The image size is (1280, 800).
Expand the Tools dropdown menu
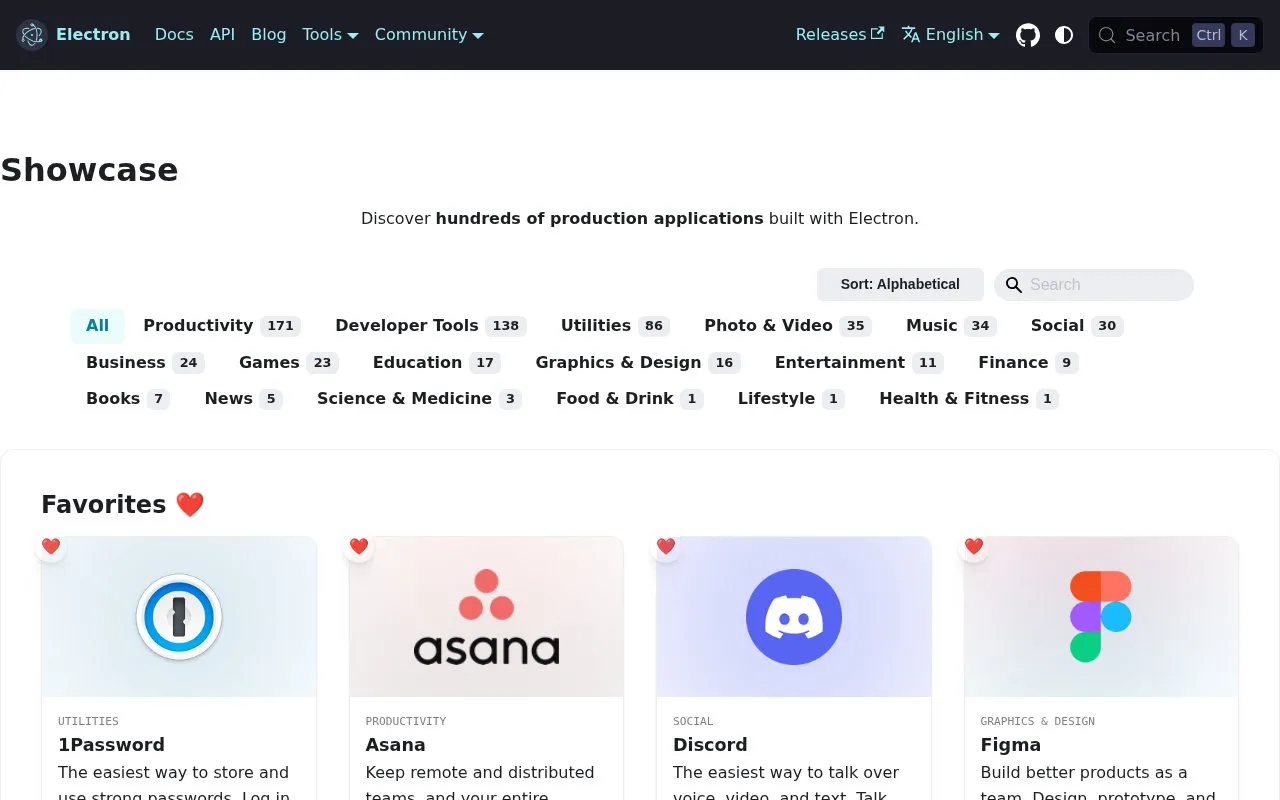pos(330,35)
